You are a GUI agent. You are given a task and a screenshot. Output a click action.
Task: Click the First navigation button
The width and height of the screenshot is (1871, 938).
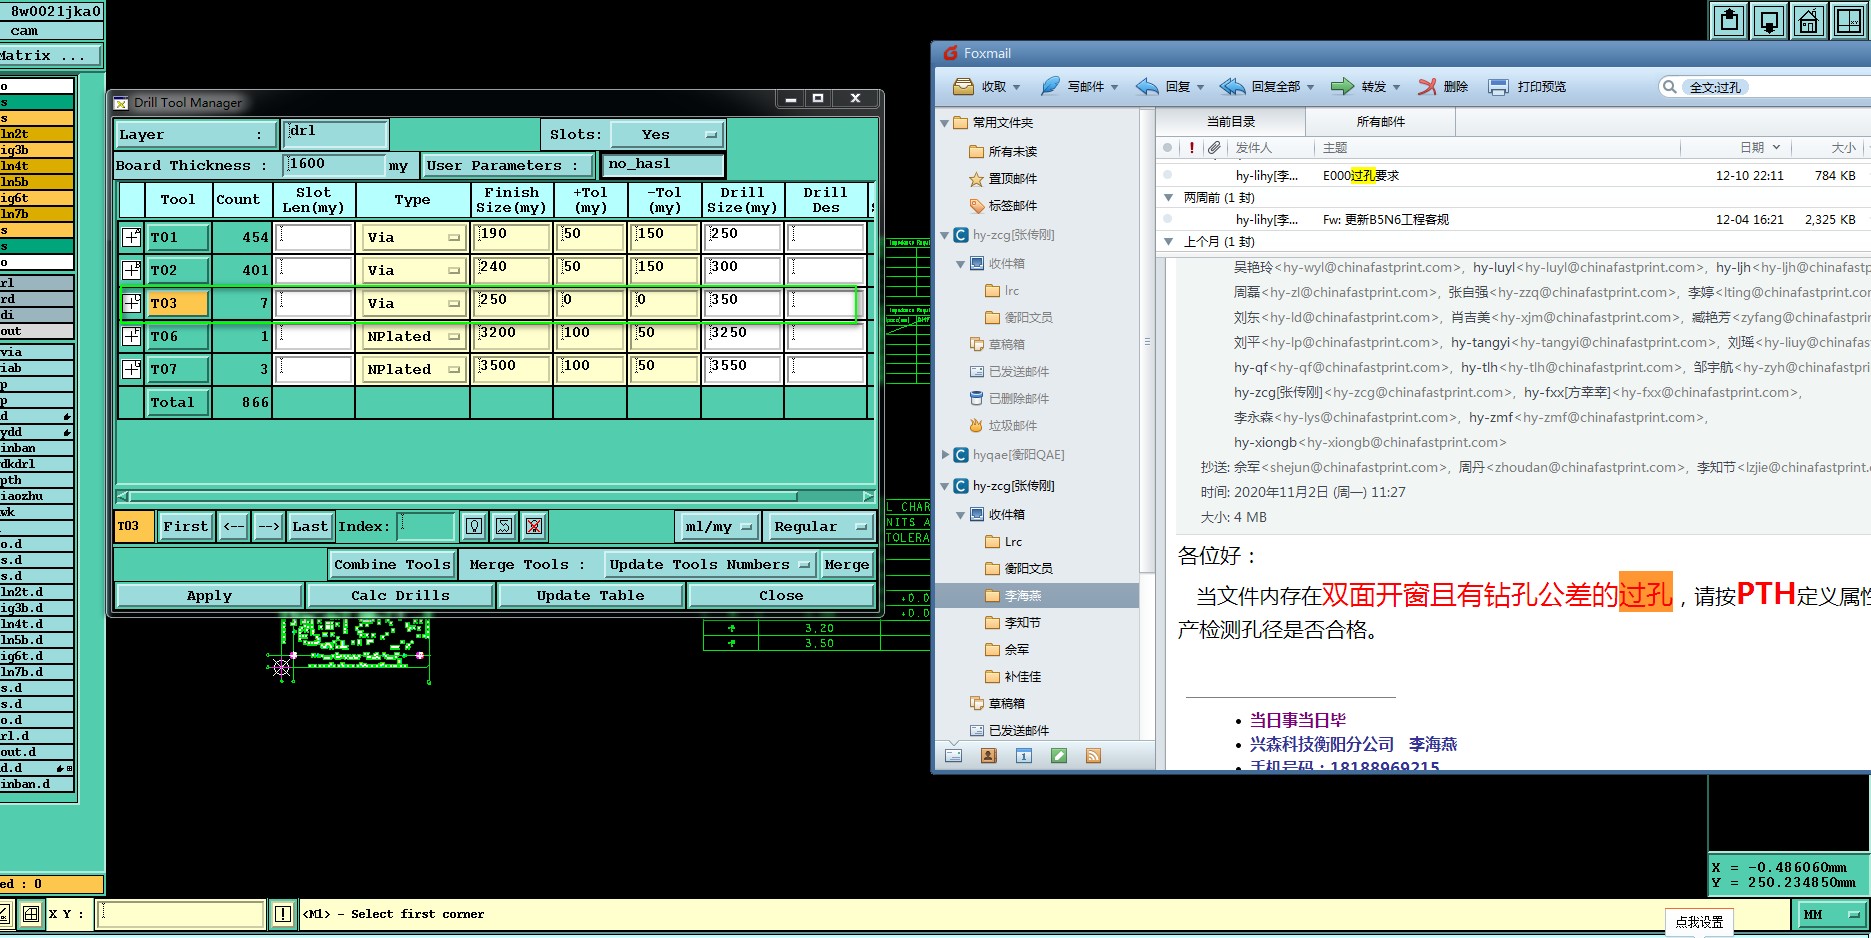(x=186, y=526)
